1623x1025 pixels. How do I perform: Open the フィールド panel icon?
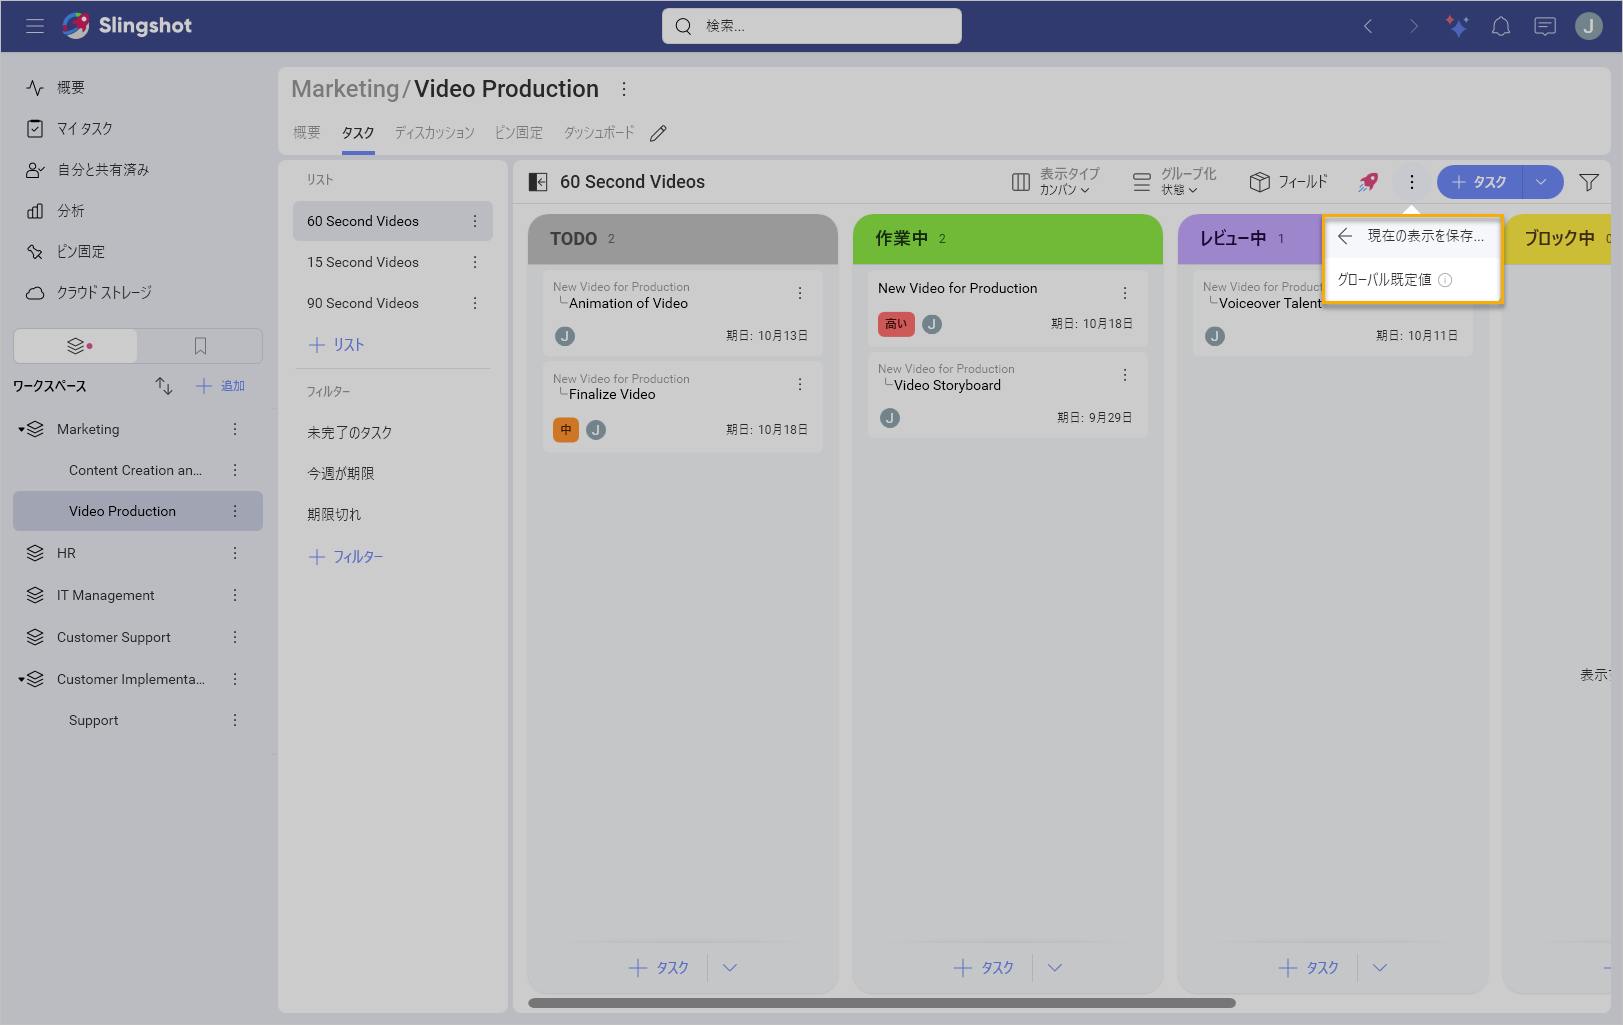coord(1288,181)
